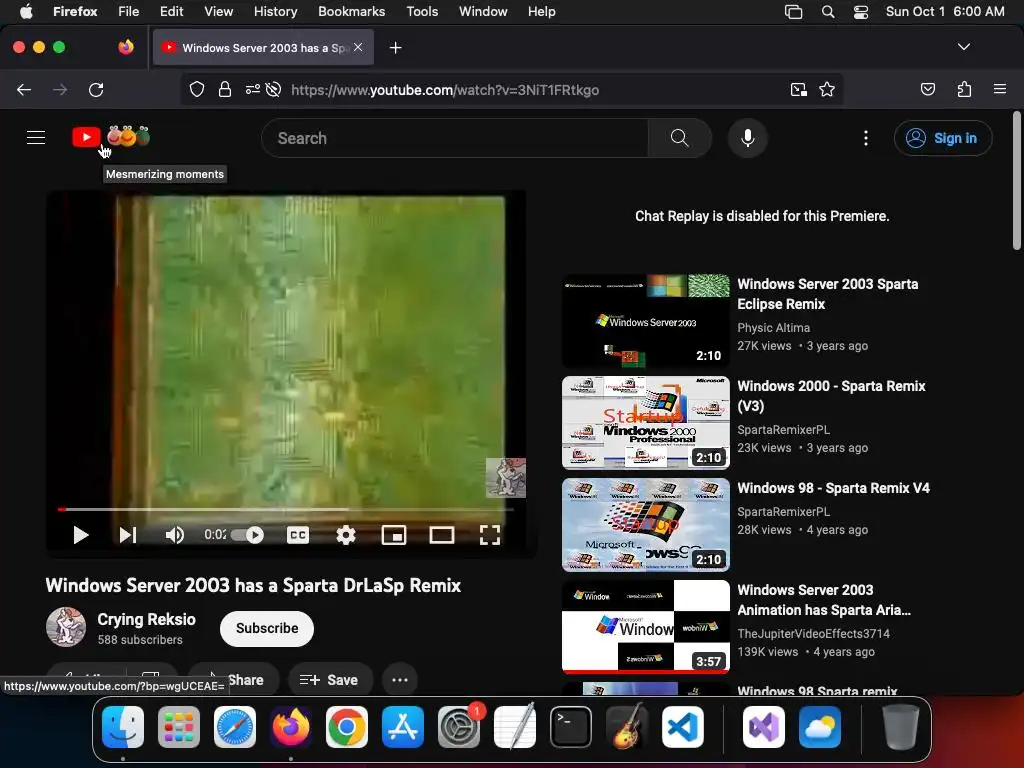
Task: Switch to theater mode
Action: click(441, 536)
